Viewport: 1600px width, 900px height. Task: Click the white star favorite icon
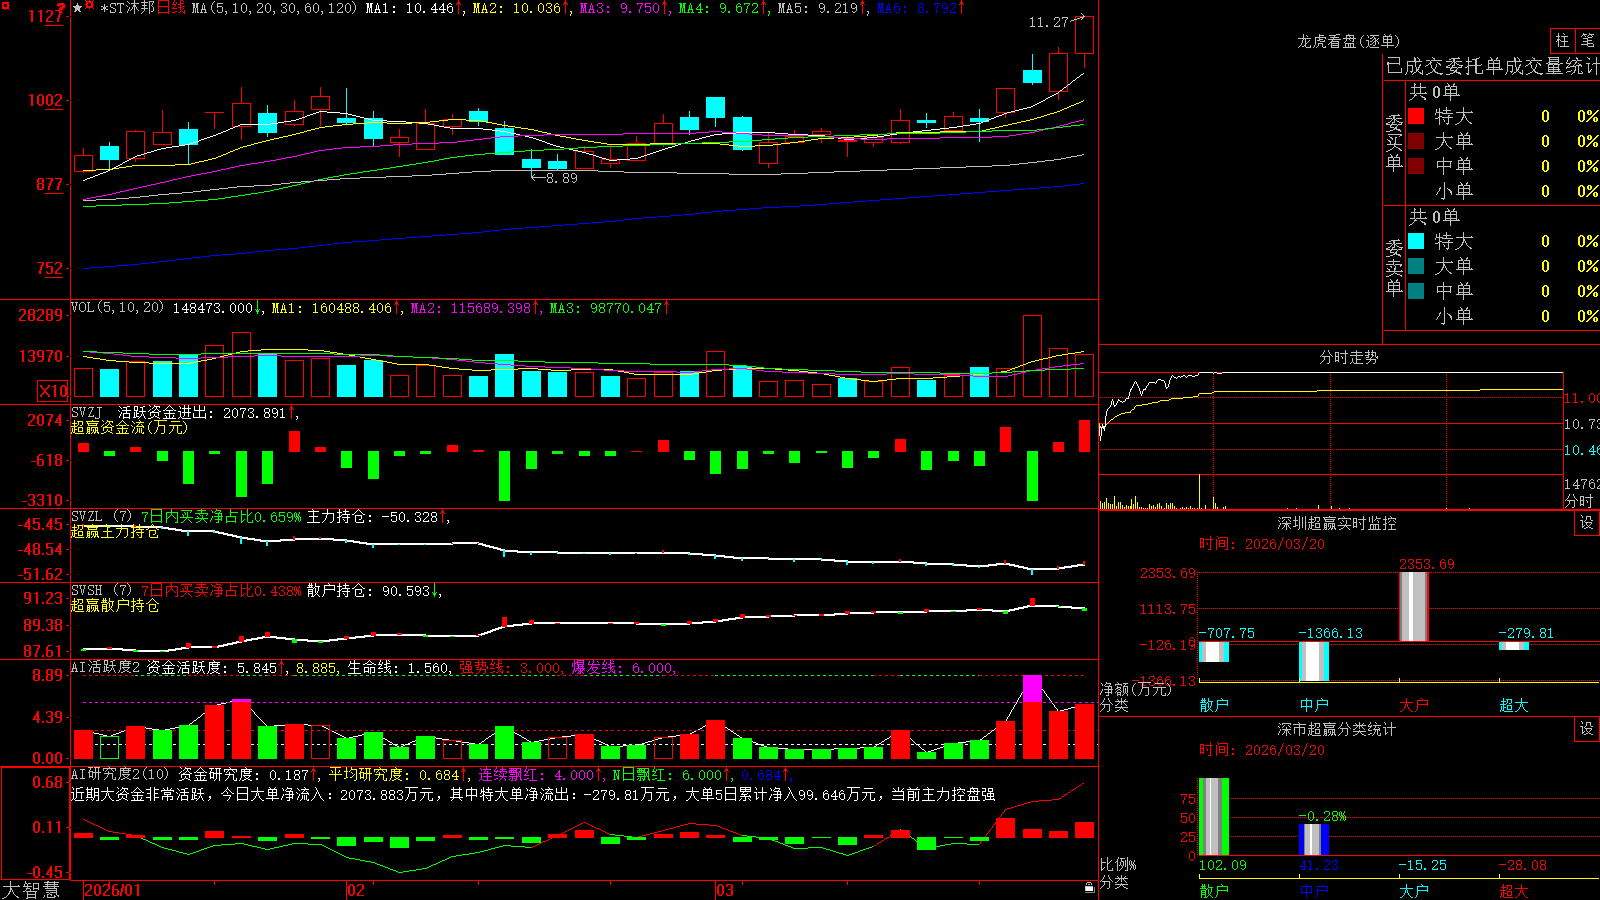coord(78,8)
